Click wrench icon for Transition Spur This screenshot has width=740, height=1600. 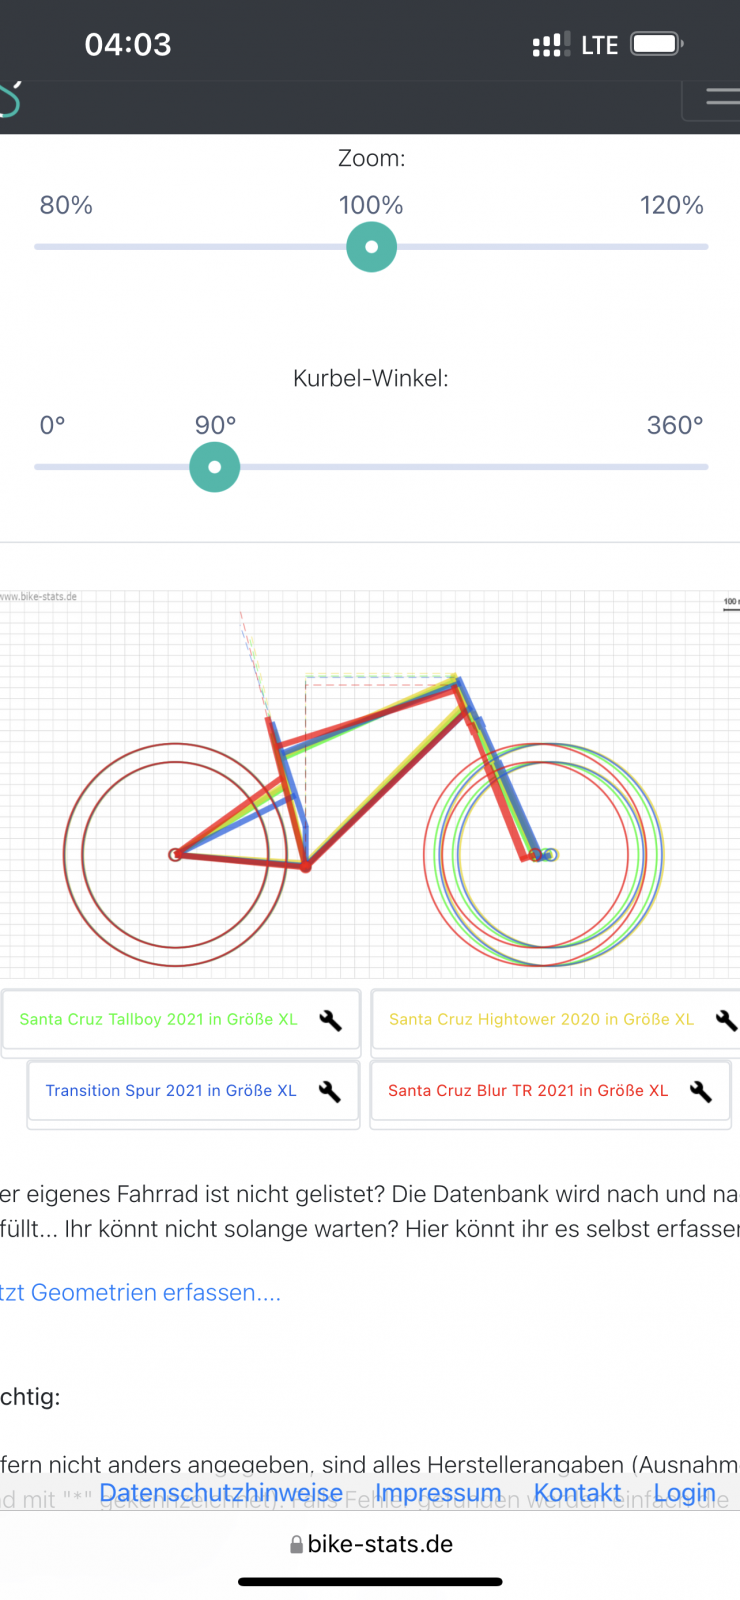click(x=329, y=1091)
